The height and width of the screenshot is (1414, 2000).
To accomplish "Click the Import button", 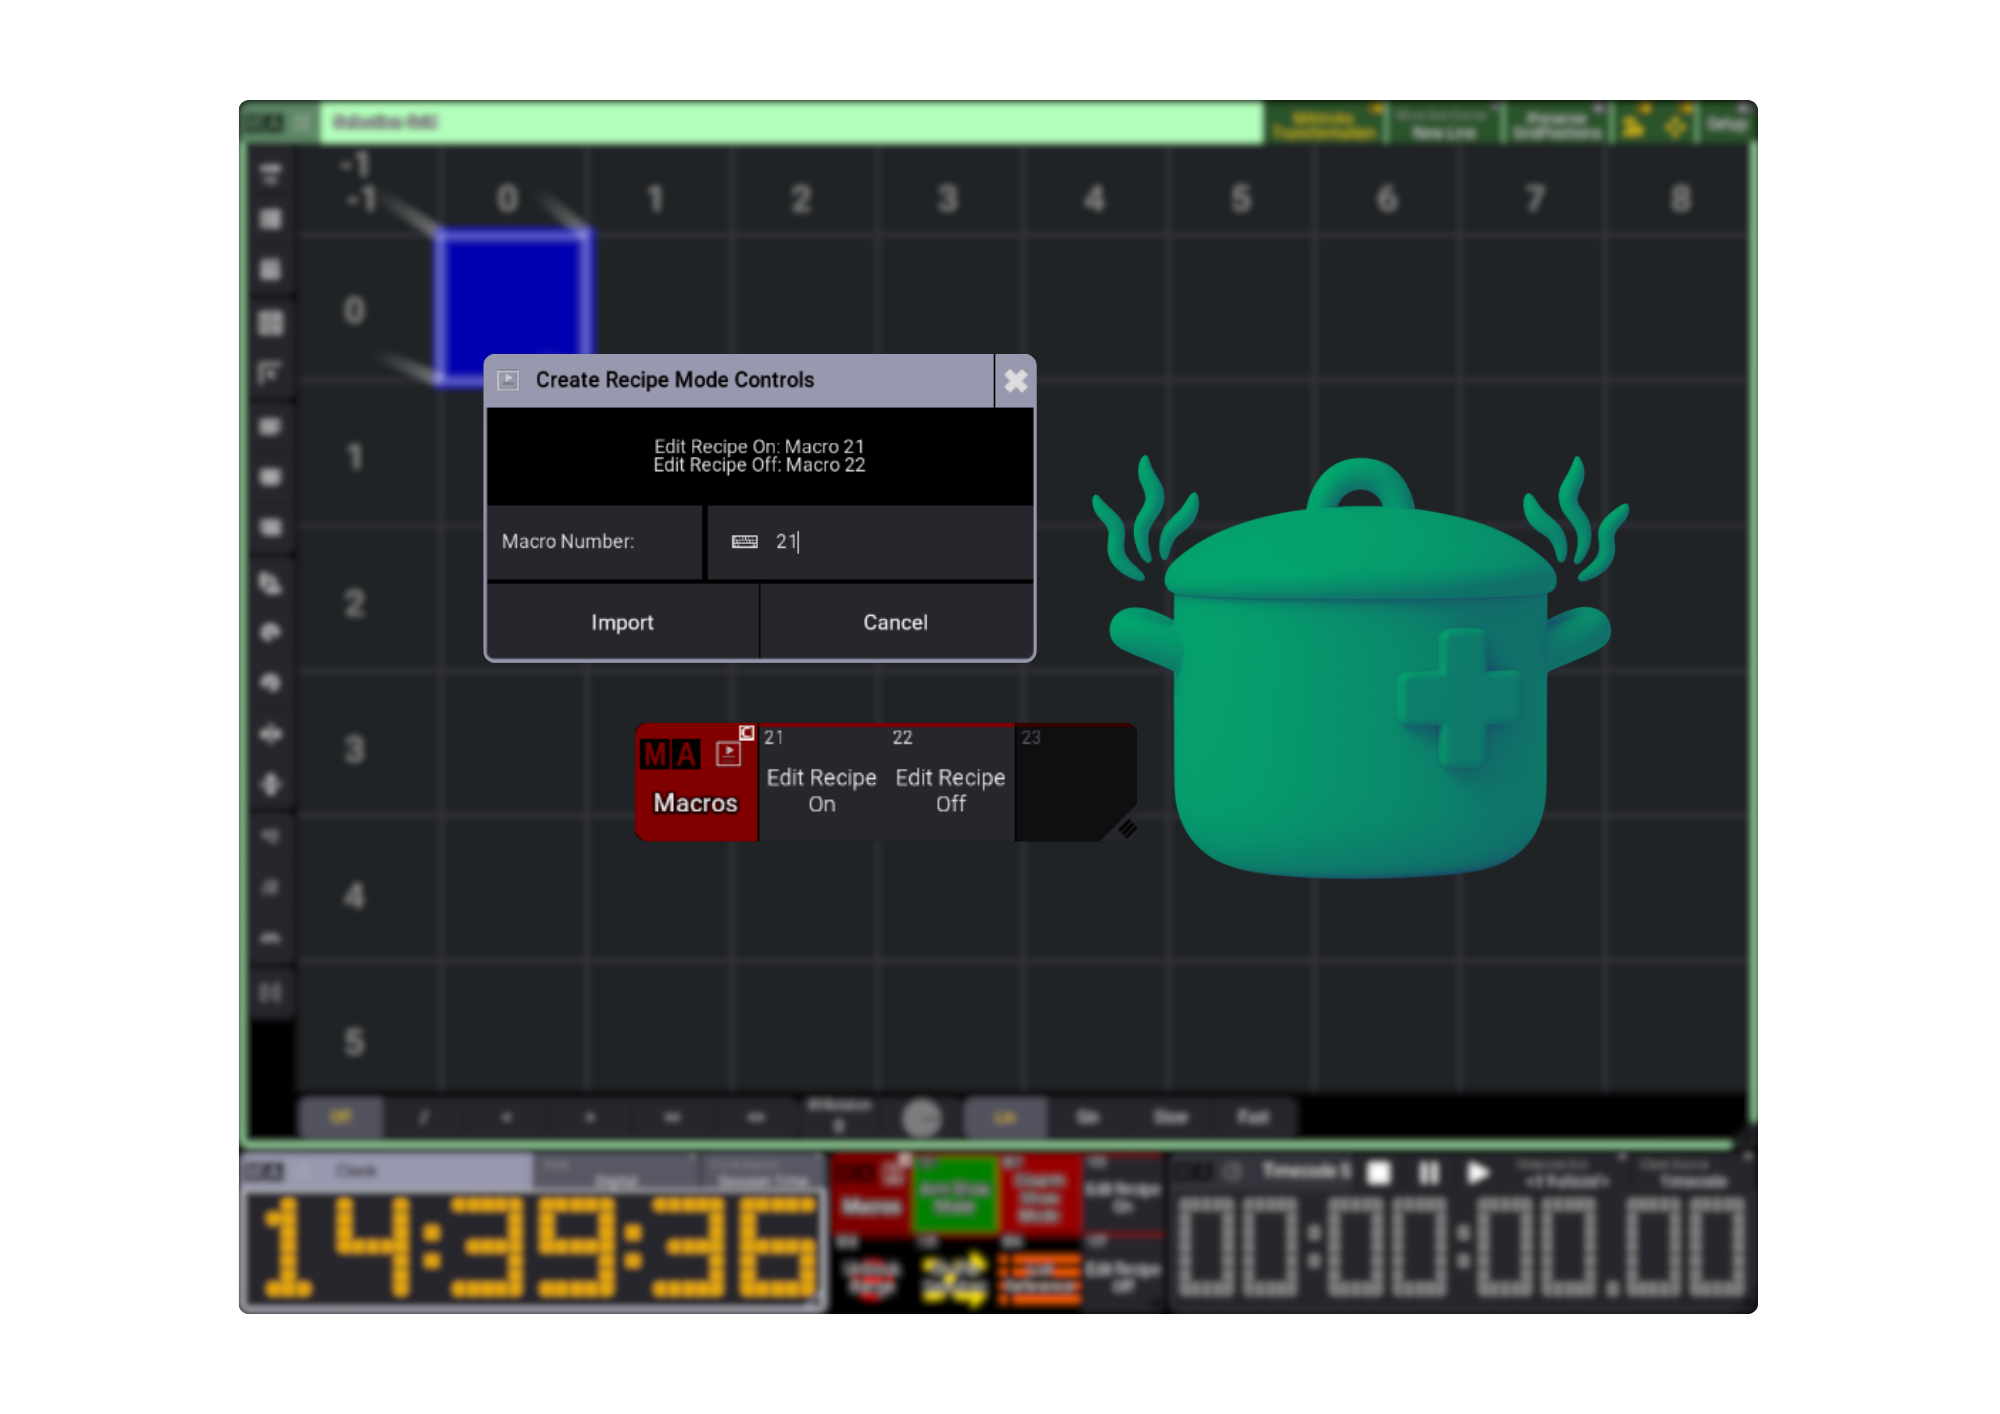I will [622, 622].
